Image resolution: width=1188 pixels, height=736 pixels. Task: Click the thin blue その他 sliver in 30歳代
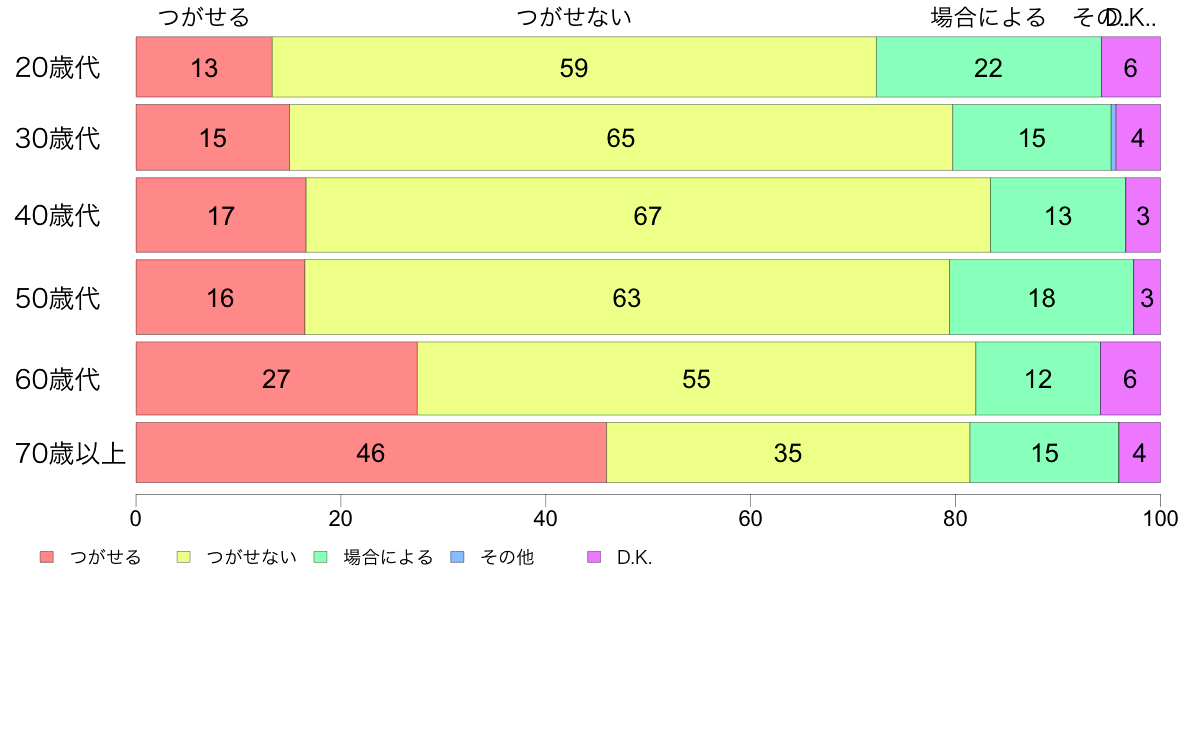[1114, 137]
